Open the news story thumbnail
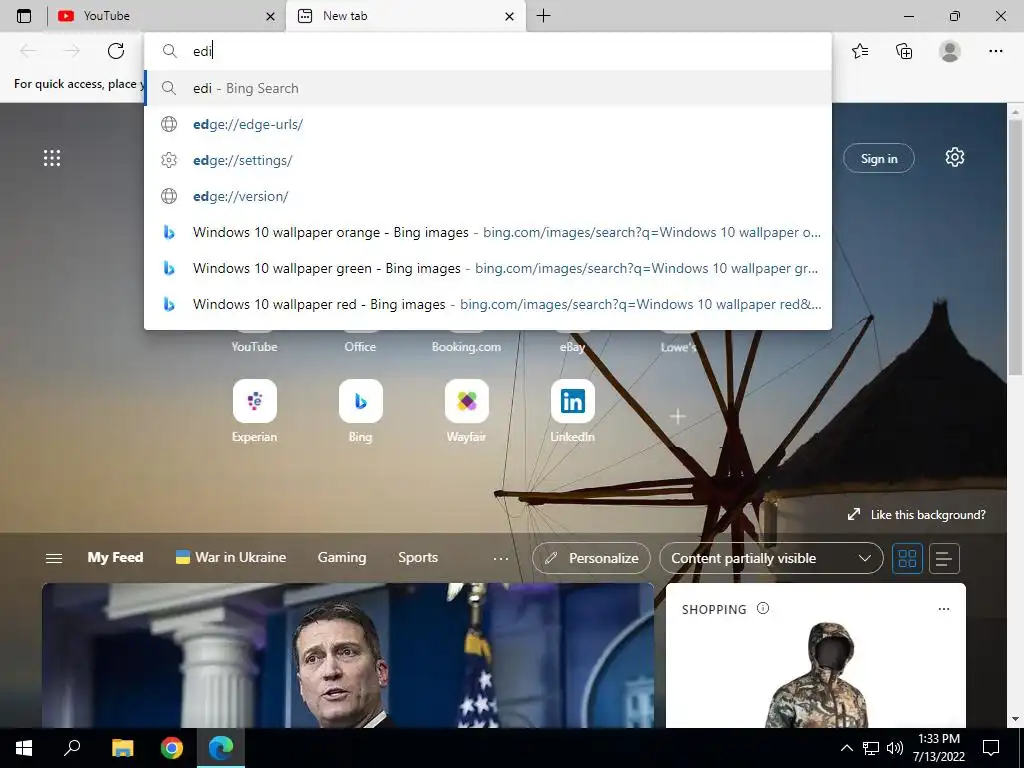 click(348, 656)
